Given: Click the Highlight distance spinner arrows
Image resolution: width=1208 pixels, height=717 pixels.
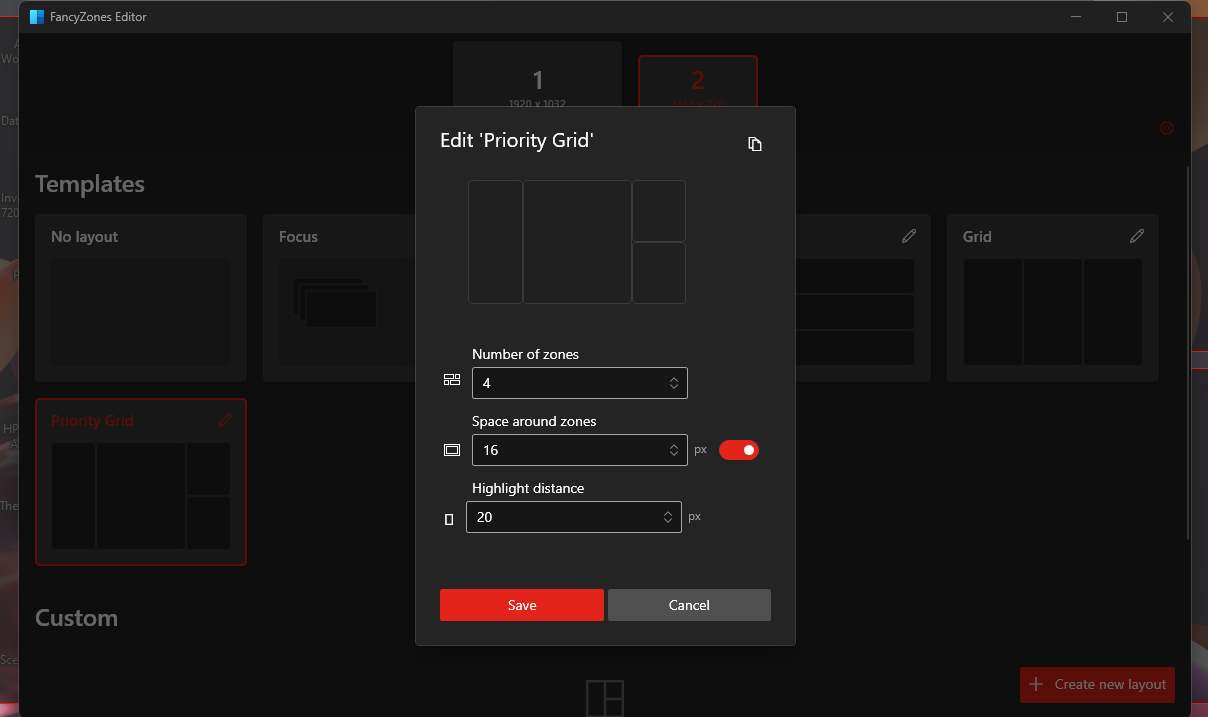Looking at the screenshot, I should point(668,517).
